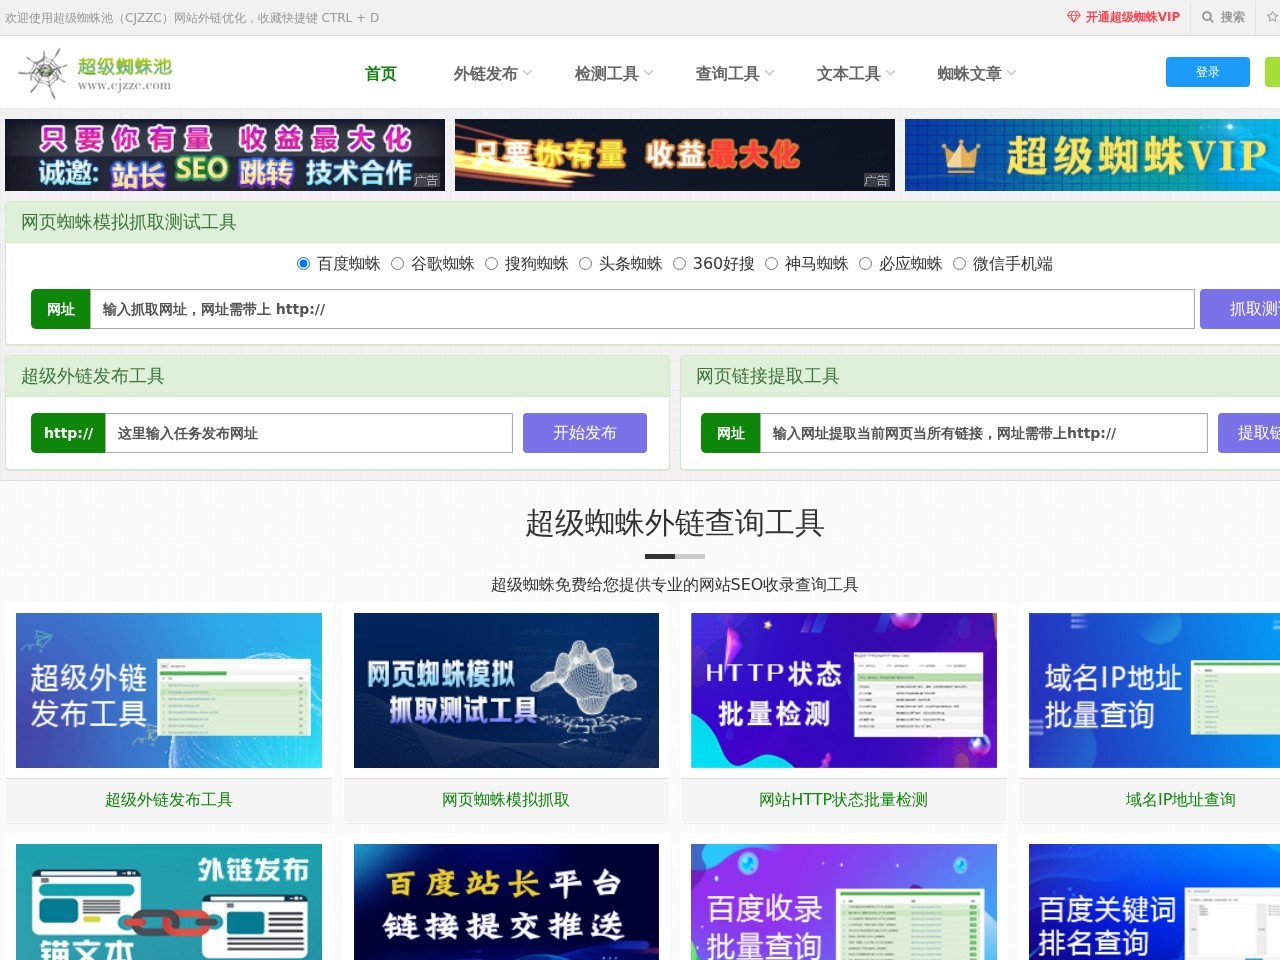This screenshot has width=1280, height=960.
Task: Select the 360好搜 radio button
Action: click(679, 263)
